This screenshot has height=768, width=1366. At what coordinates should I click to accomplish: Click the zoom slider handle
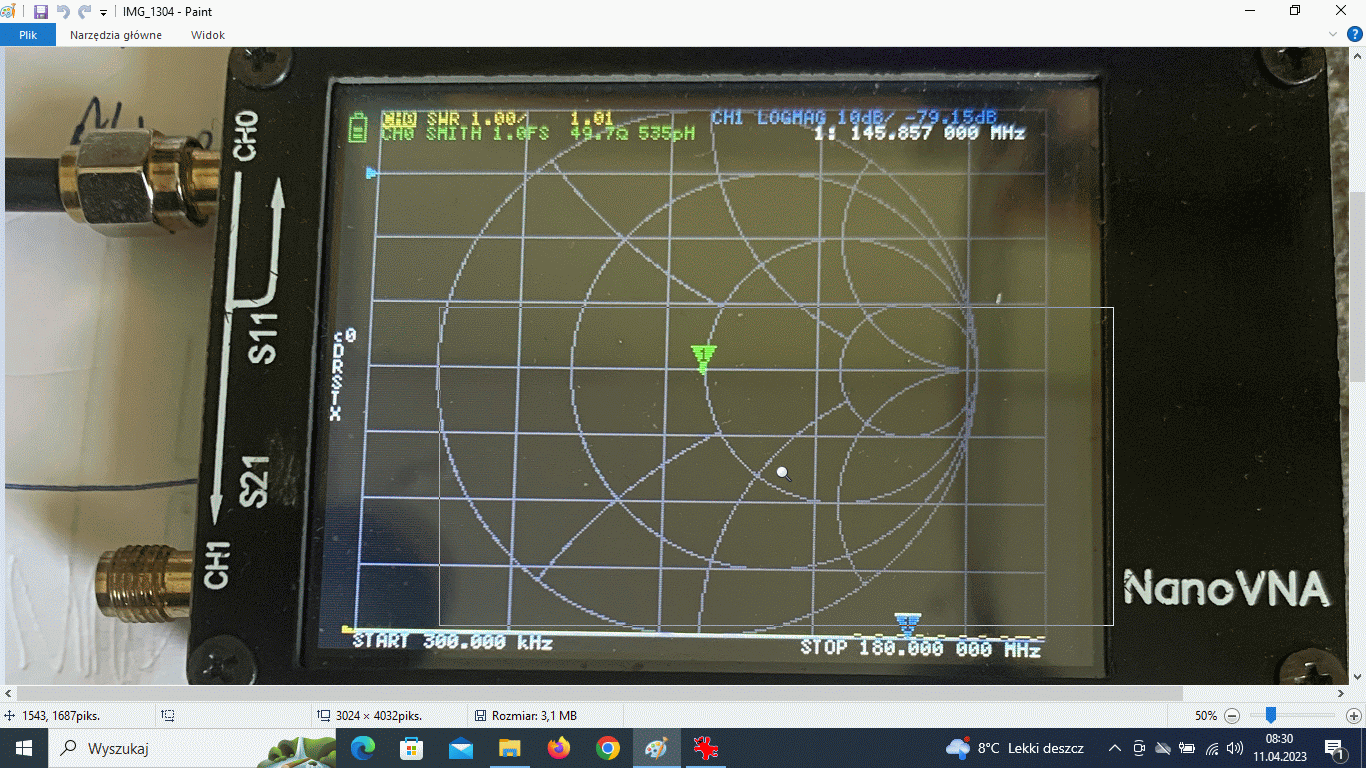(x=1271, y=716)
